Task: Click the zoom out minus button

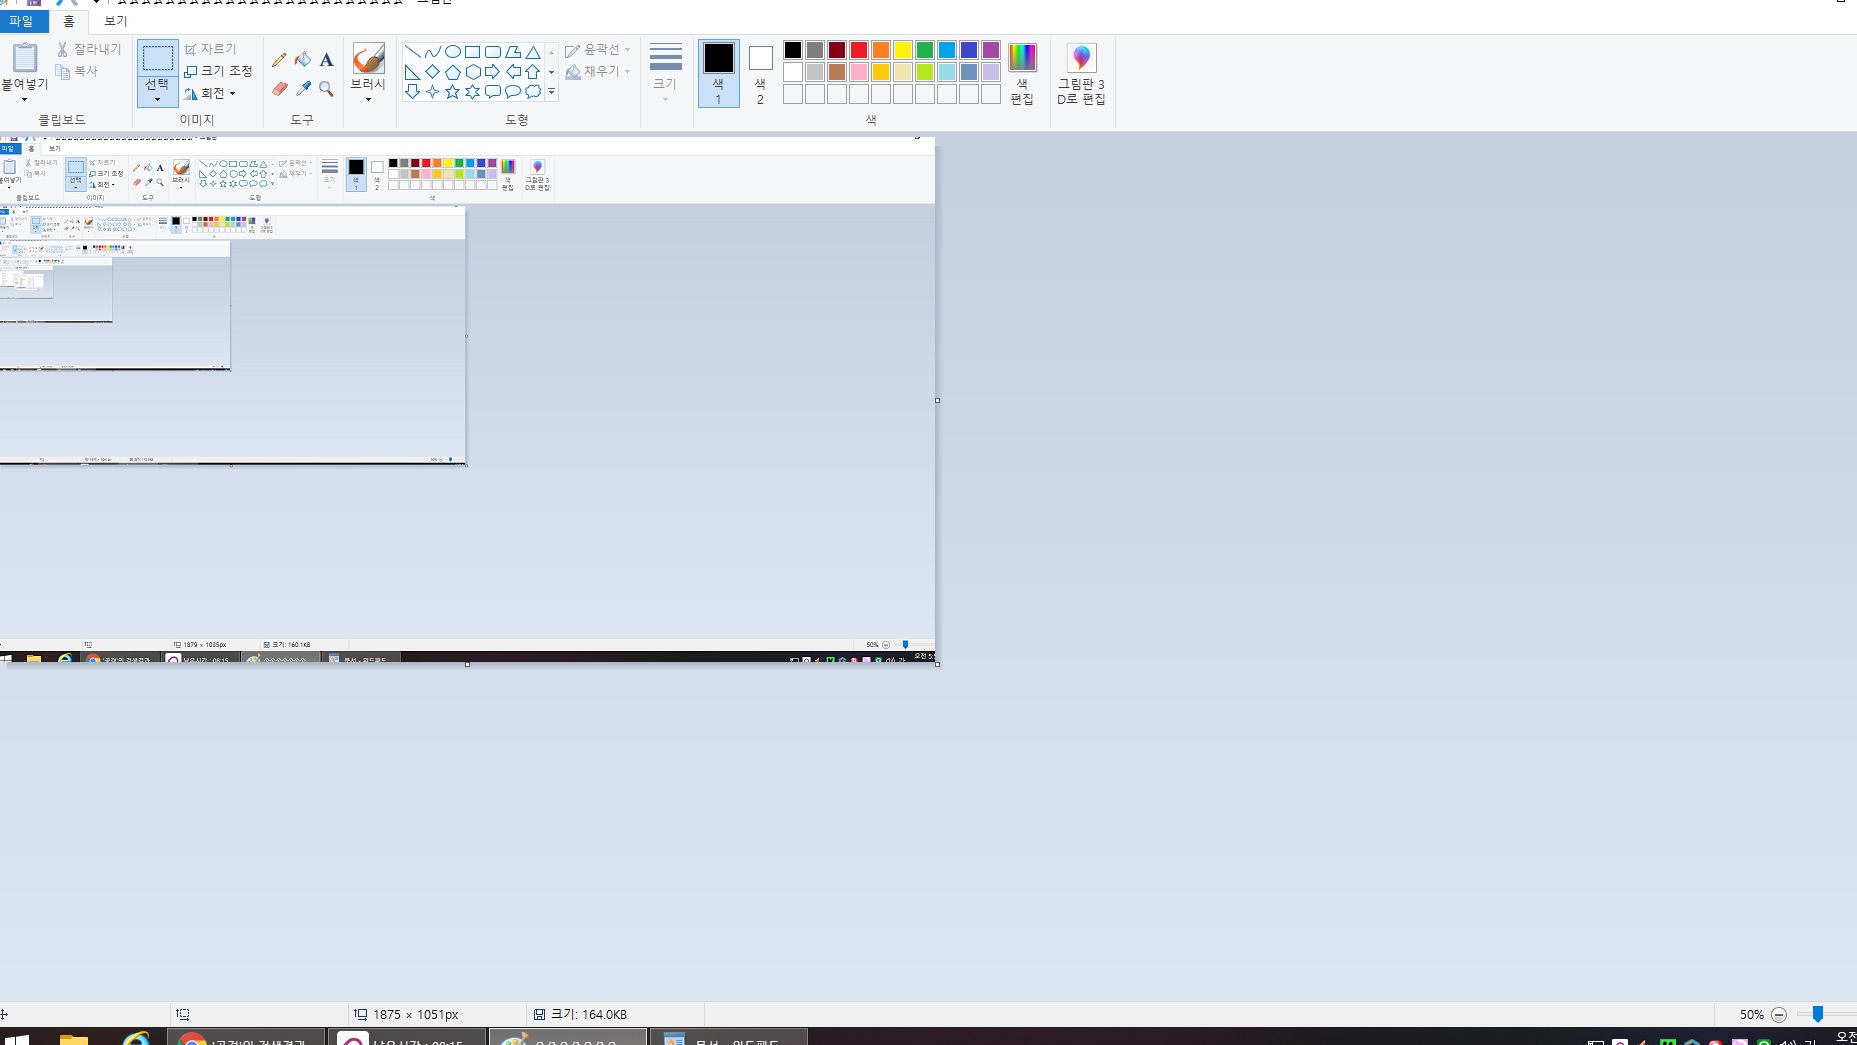Action: tap(1779, 1014)
